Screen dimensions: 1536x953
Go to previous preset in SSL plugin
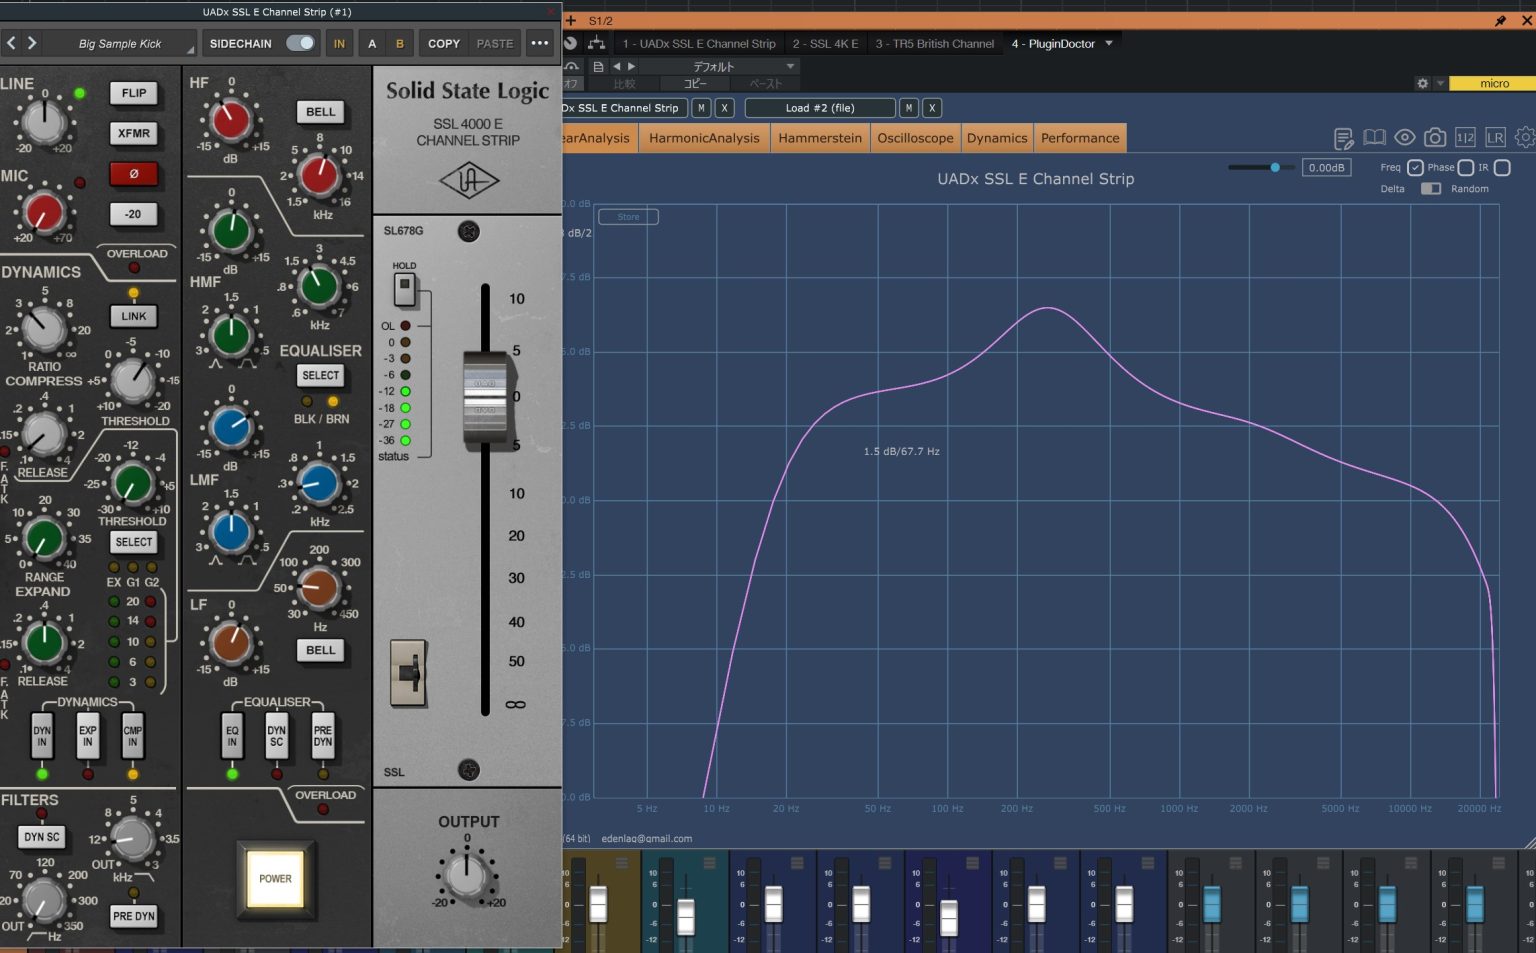(x=11, y=43)
